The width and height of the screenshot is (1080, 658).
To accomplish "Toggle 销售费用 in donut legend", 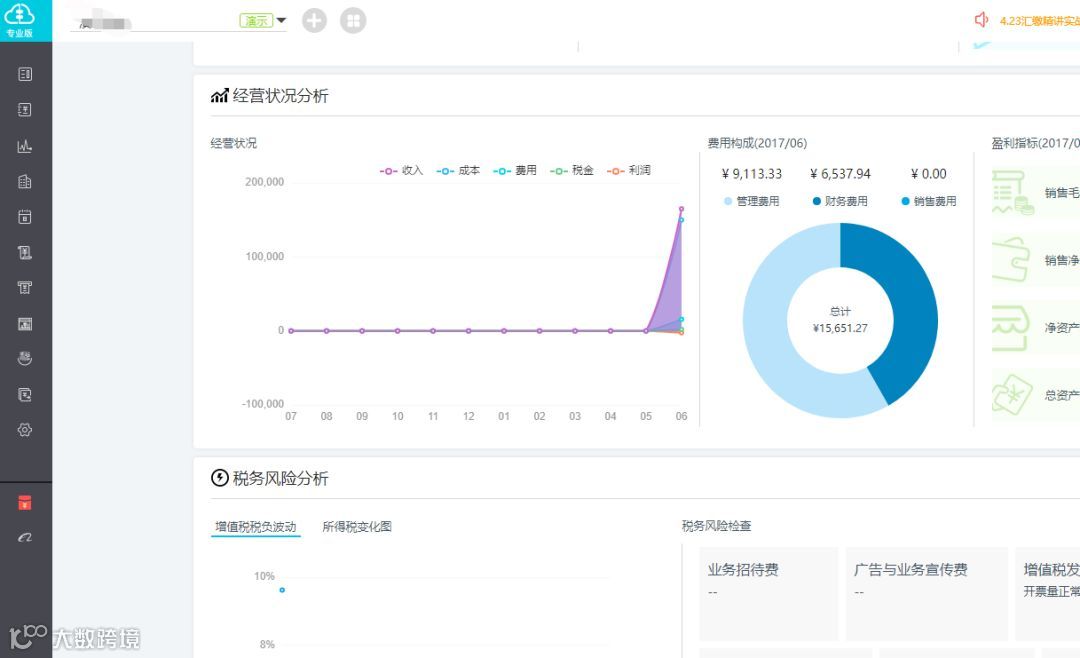I will pos(929,201).
